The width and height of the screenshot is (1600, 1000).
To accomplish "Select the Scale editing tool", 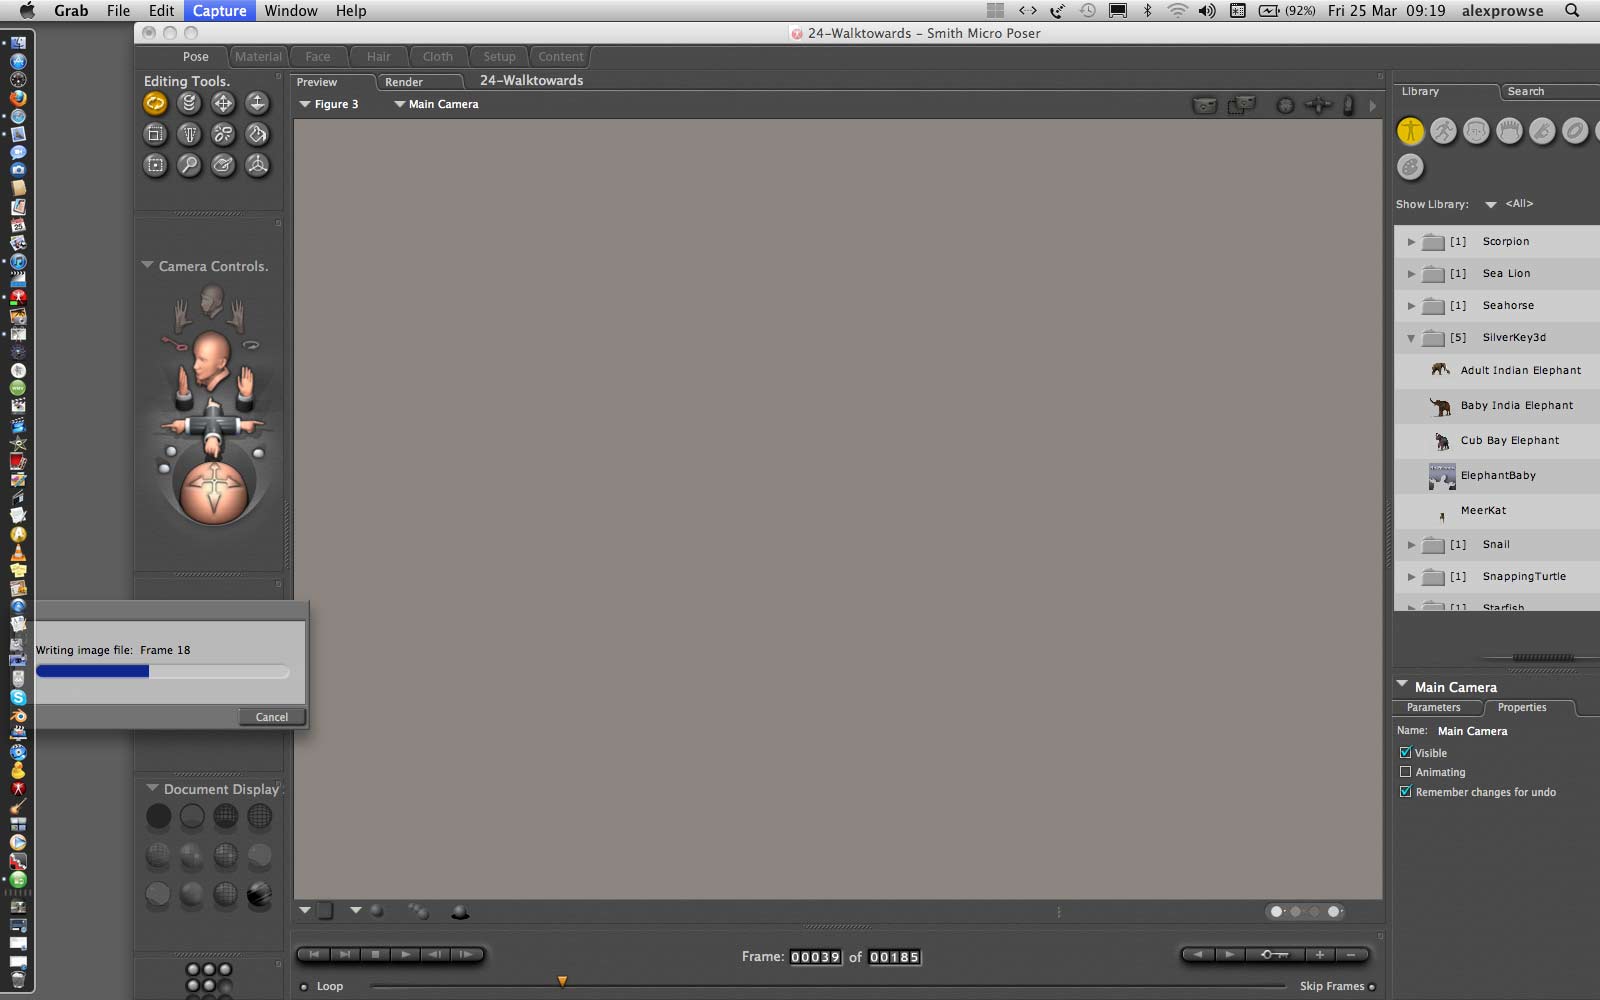I will click(155, 134).
